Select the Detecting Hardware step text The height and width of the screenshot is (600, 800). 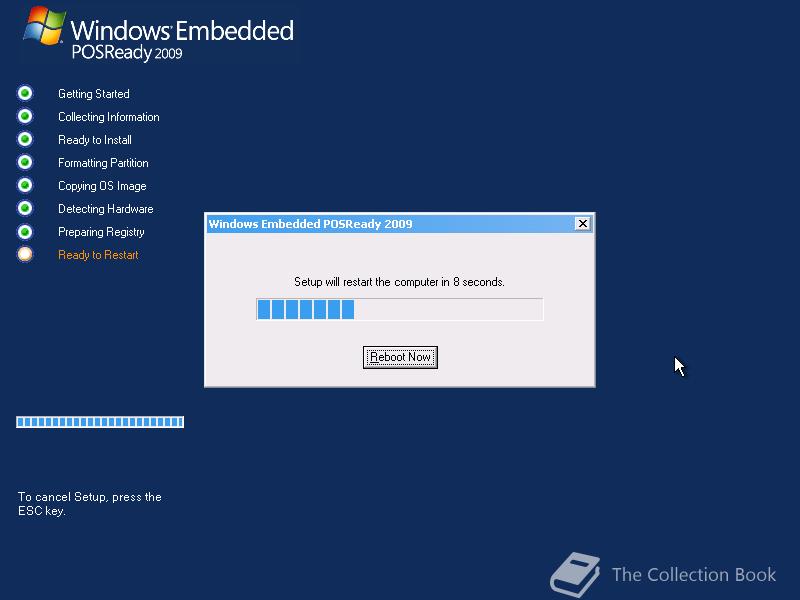106,209
